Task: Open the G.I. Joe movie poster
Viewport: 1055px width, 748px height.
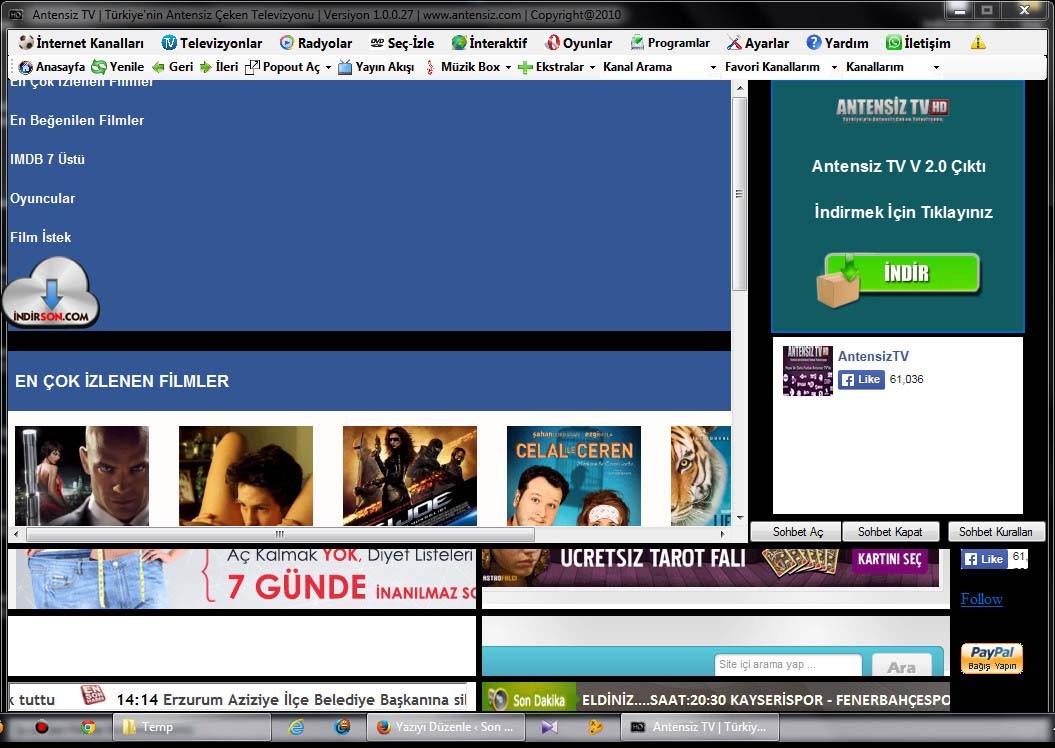Action: 410,476
